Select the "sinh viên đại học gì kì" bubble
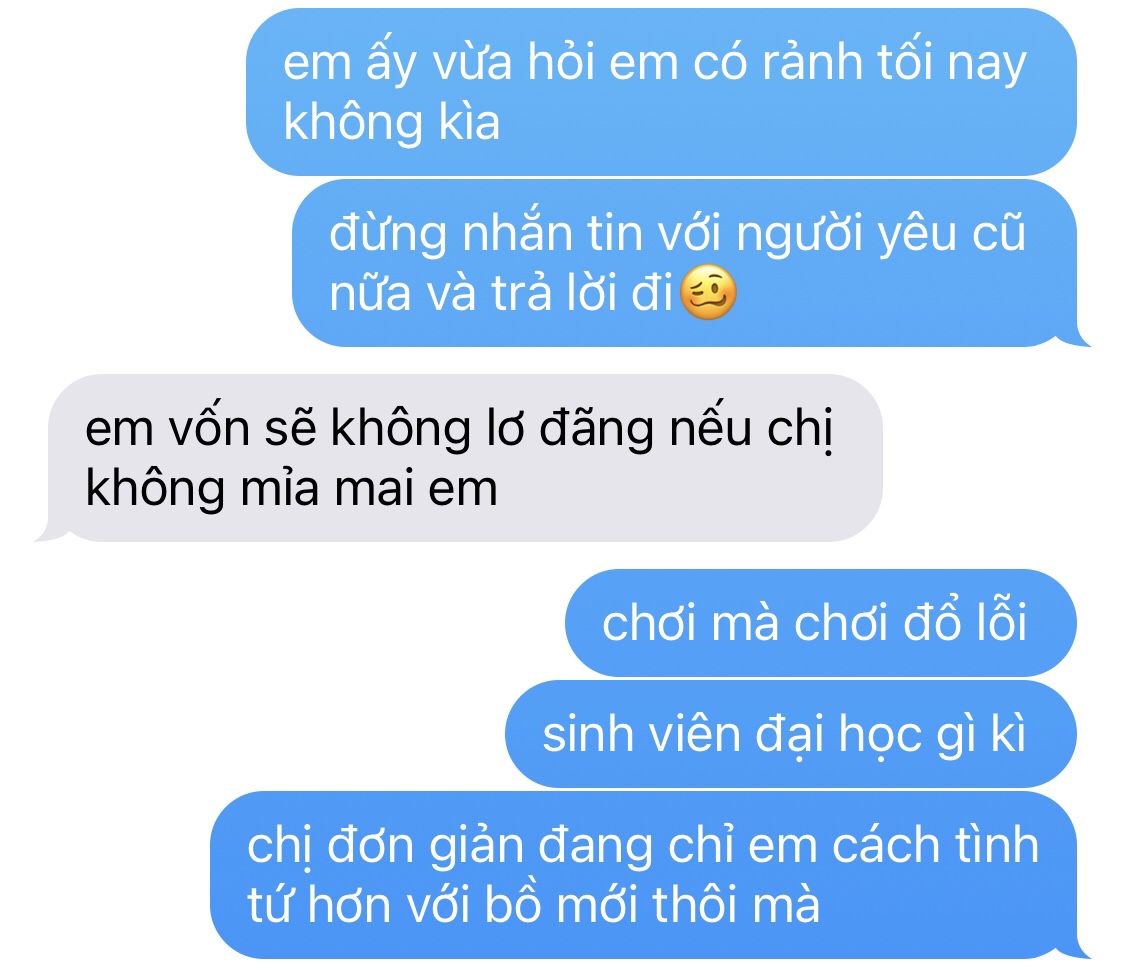The image size is (1125, 971). coord(791,734)
